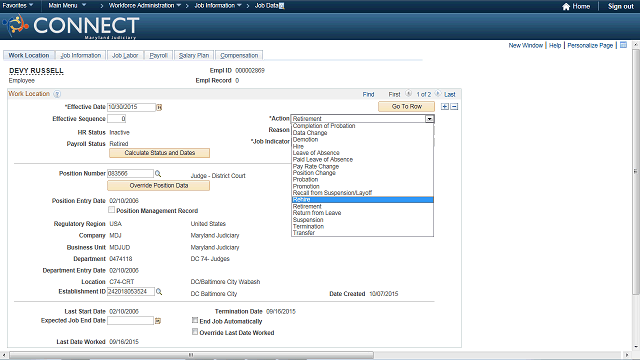Select Rehire in the Action list
640x360 pixels.
coord(362,200)
